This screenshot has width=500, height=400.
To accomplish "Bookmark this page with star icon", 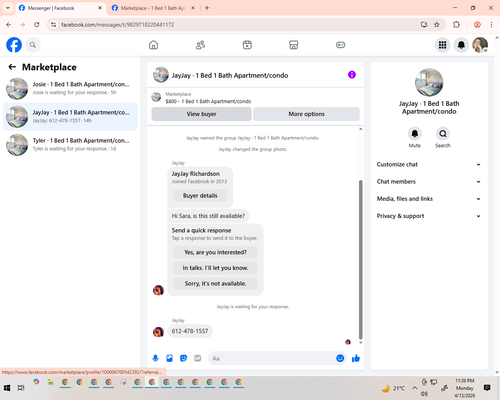I will click(x=437, y=25).
